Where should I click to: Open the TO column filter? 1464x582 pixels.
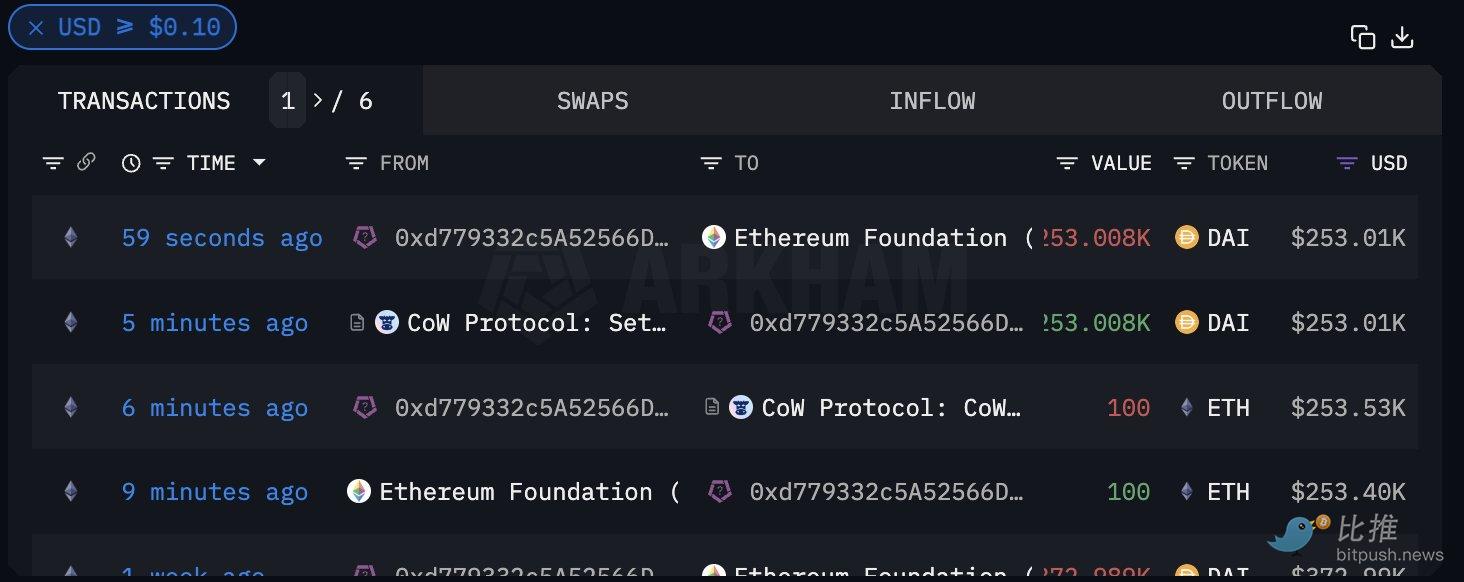[711, 163]
